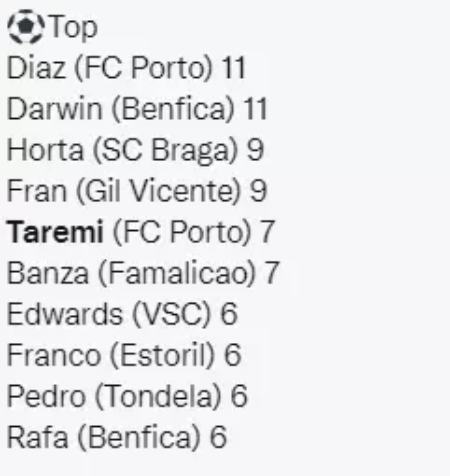This screenshot has height=476, width=450.
Task: Click the soccer ball emoji icon
Action: pyautogui.click(x=26, y=27)
